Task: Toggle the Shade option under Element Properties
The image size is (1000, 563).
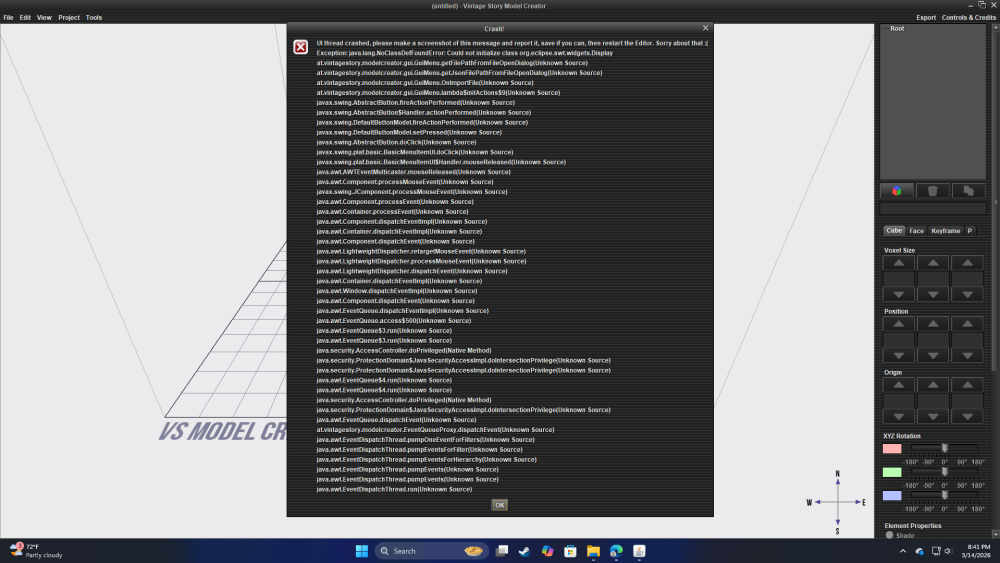Action: (x=890, y=535)
